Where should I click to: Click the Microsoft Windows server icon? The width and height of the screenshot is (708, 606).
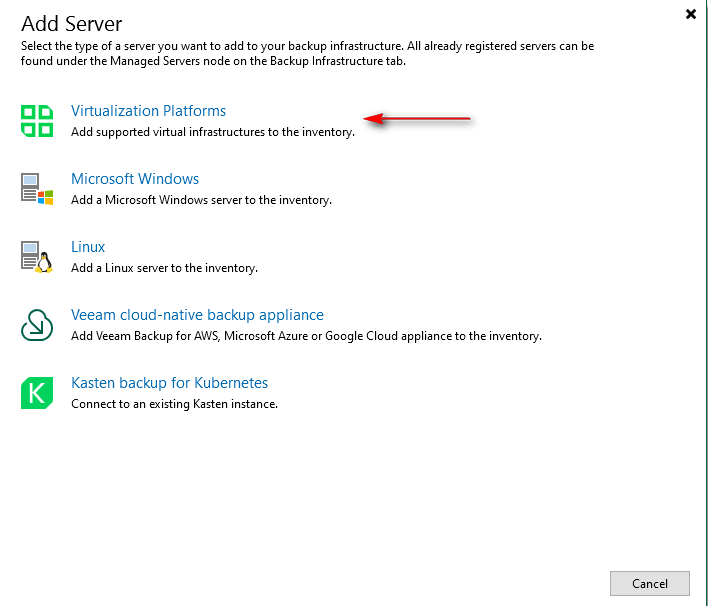click(37, 188)
